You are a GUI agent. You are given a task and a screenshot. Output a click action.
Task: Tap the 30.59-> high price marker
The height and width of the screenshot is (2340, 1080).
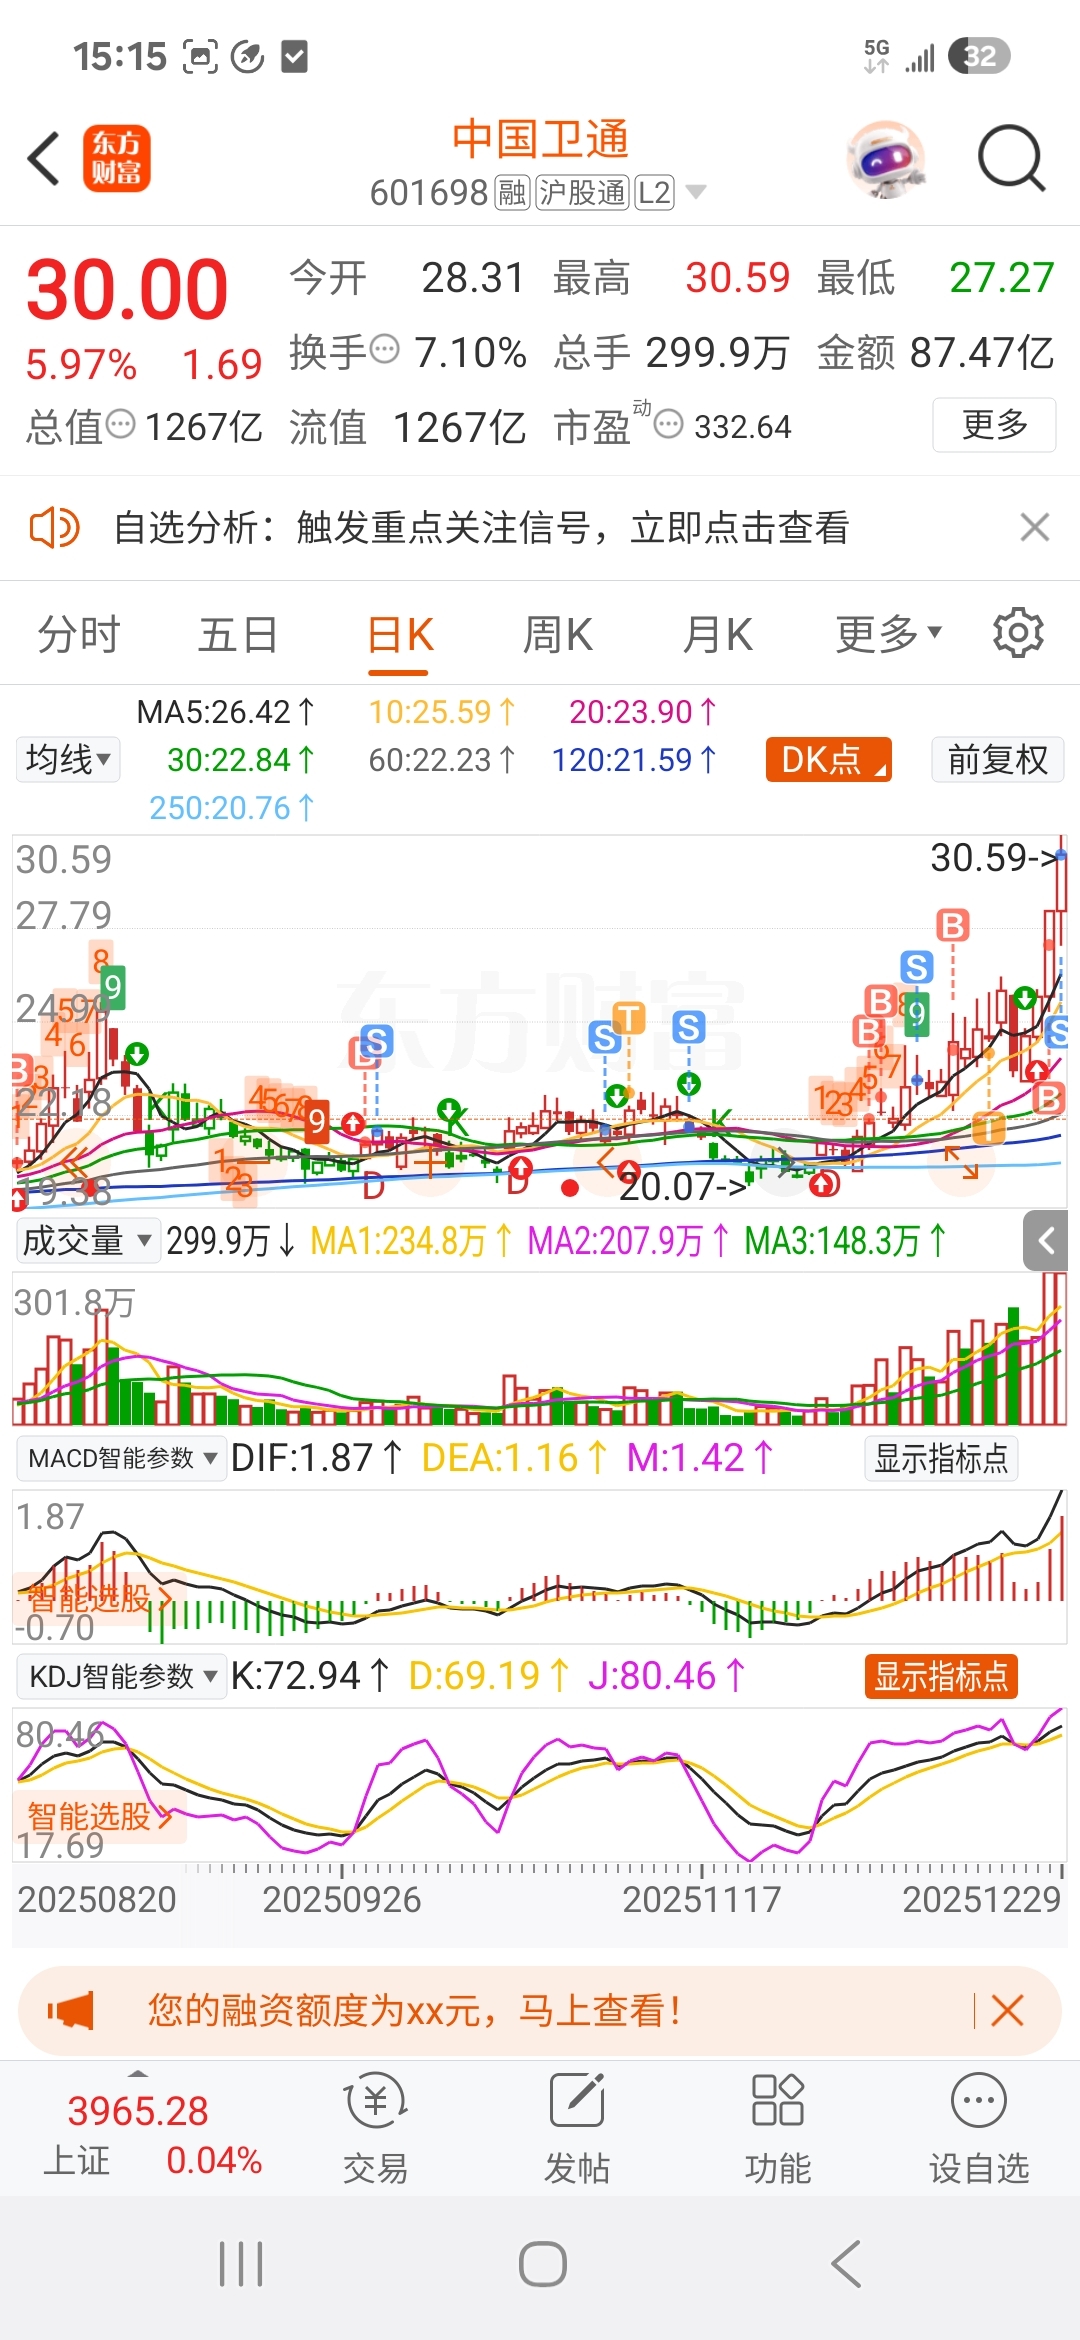[993, 857]
